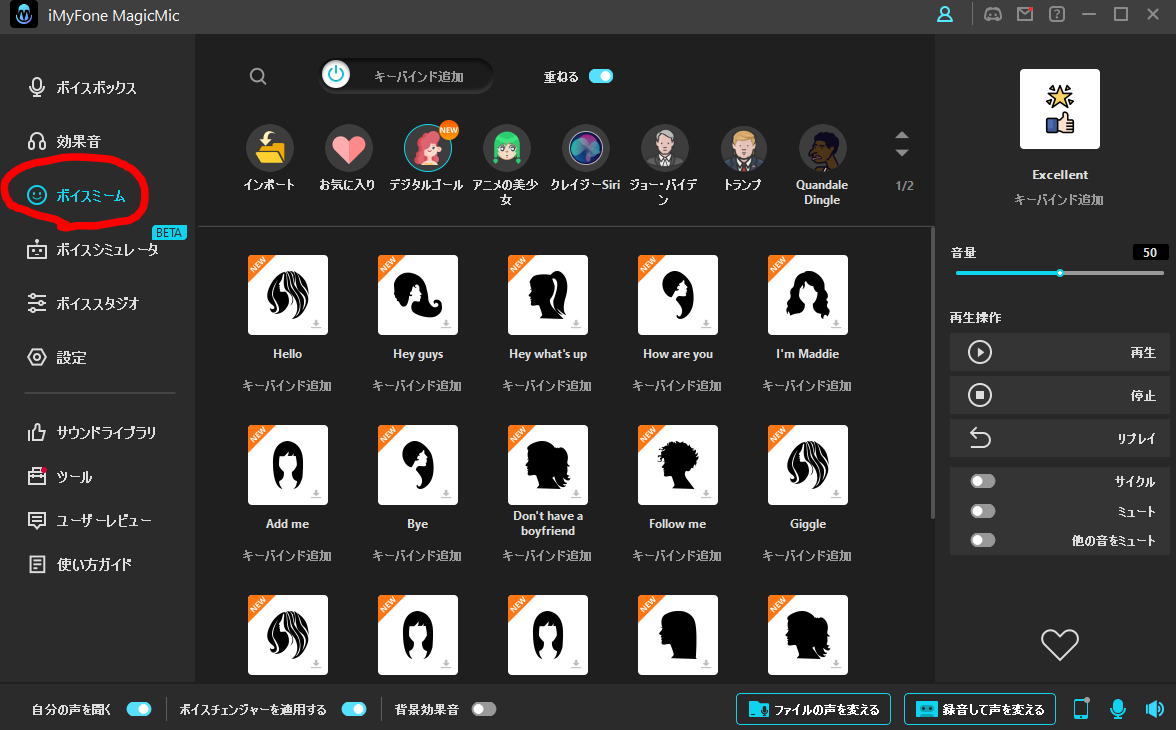Viewport: 1176px width, 730px height.
Task: Show previous page of voice categories
Action: tap(902, 136)
